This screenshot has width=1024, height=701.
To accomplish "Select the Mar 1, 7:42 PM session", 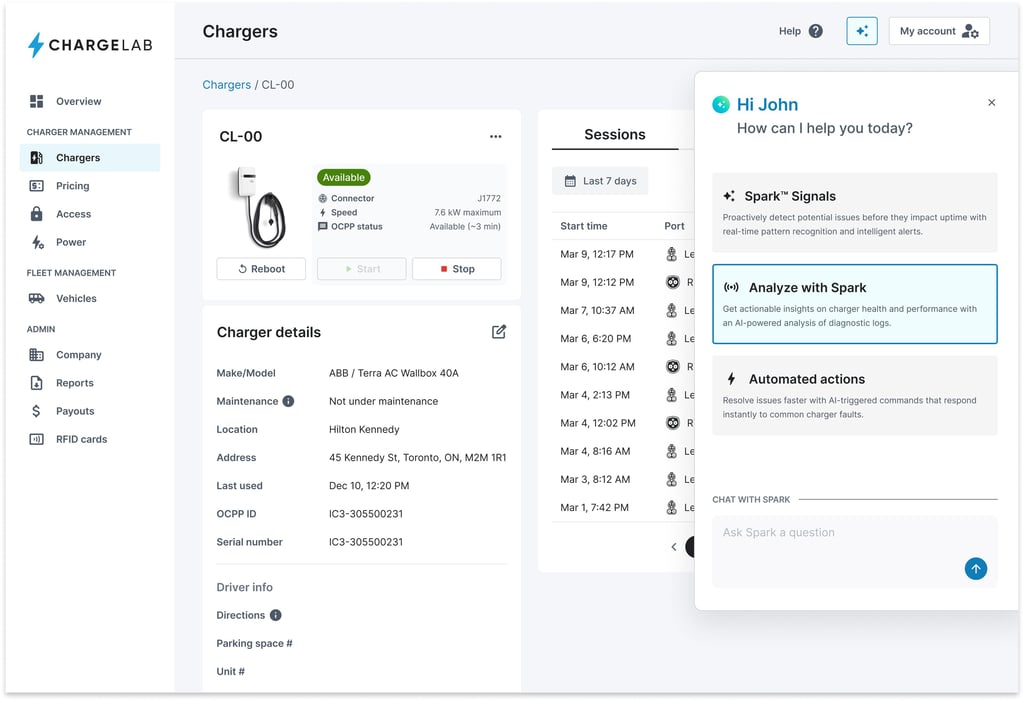I will point(622,507).
